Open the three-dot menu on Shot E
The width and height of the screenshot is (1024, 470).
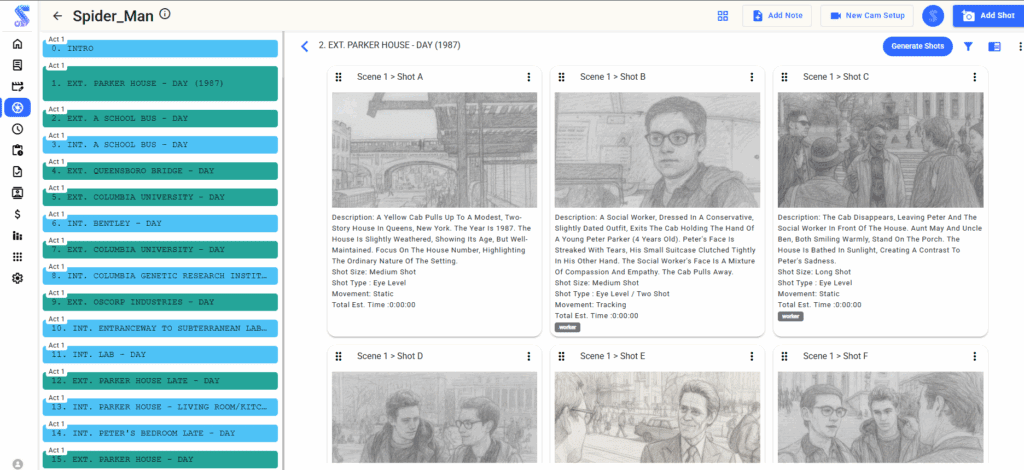[752, 356]
